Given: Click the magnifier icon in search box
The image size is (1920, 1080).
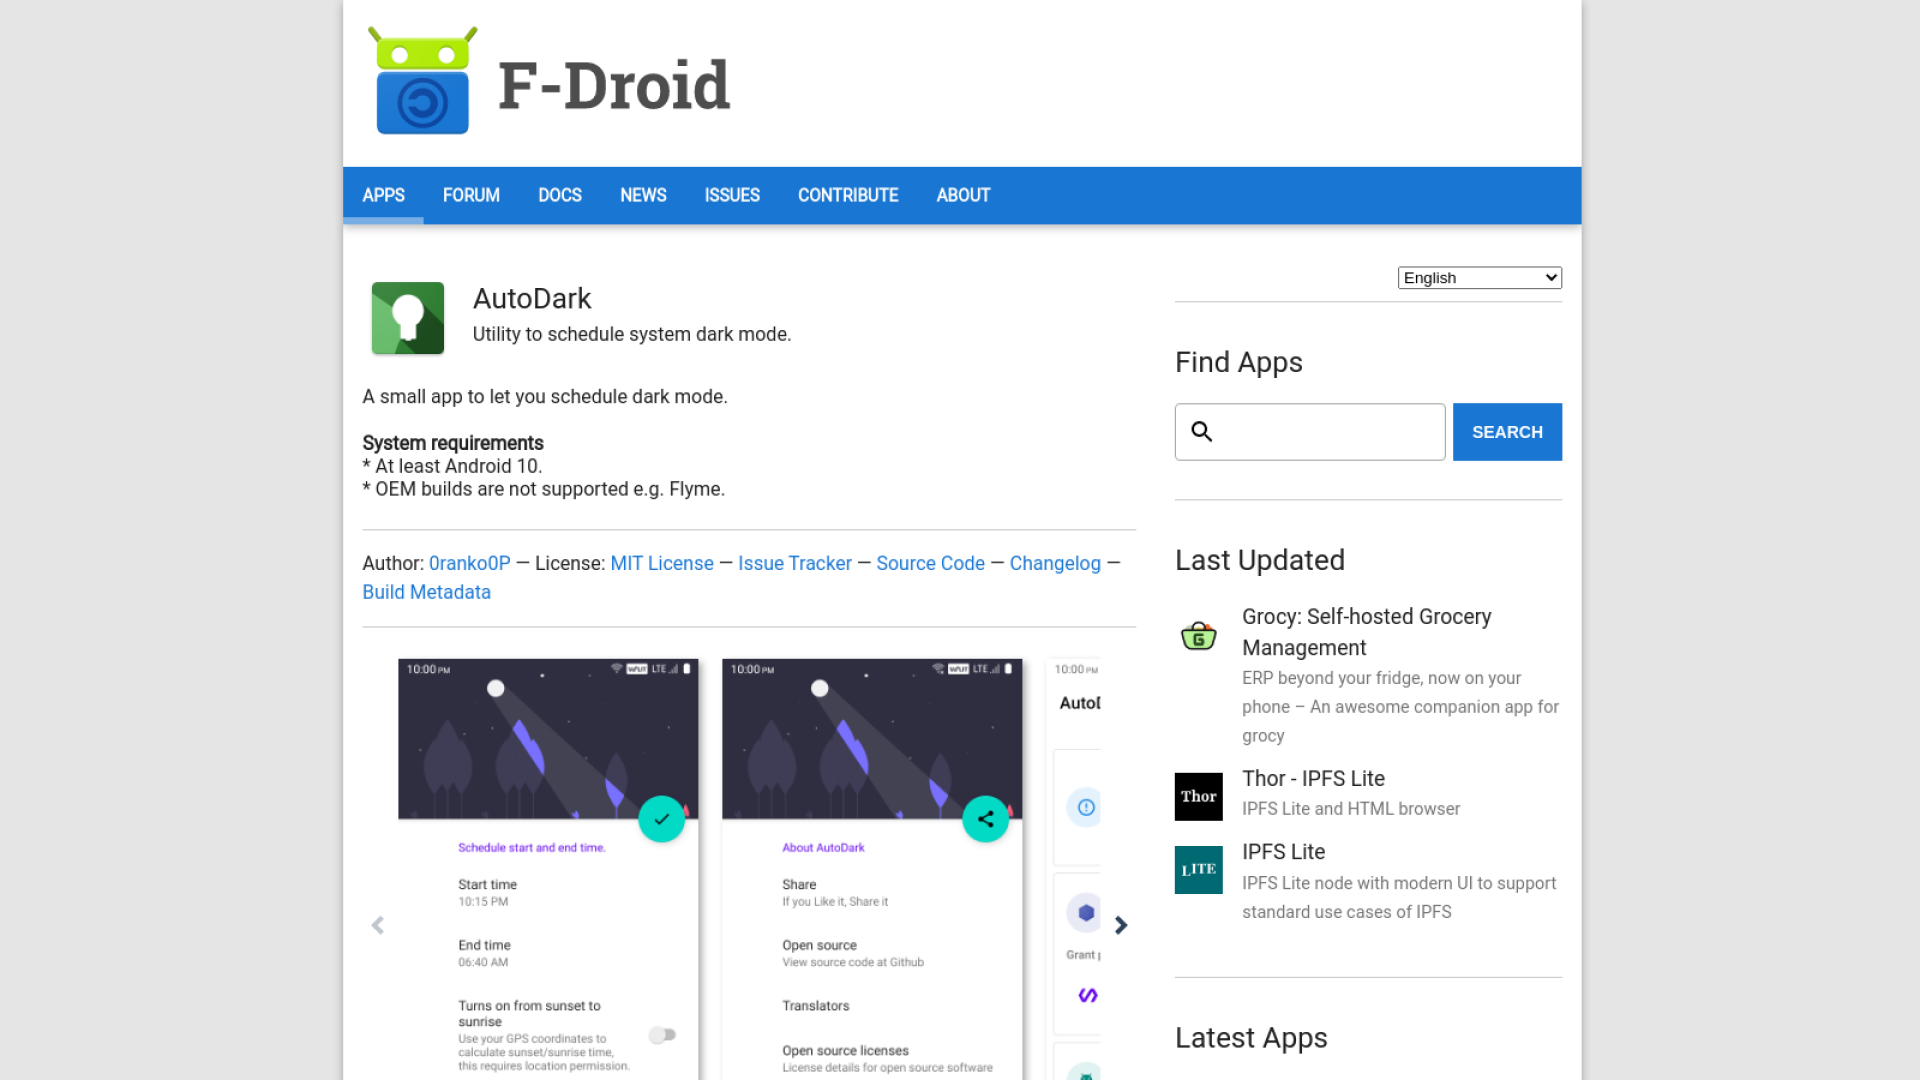Looking at the screenshot, I should tap(1202, 431).
